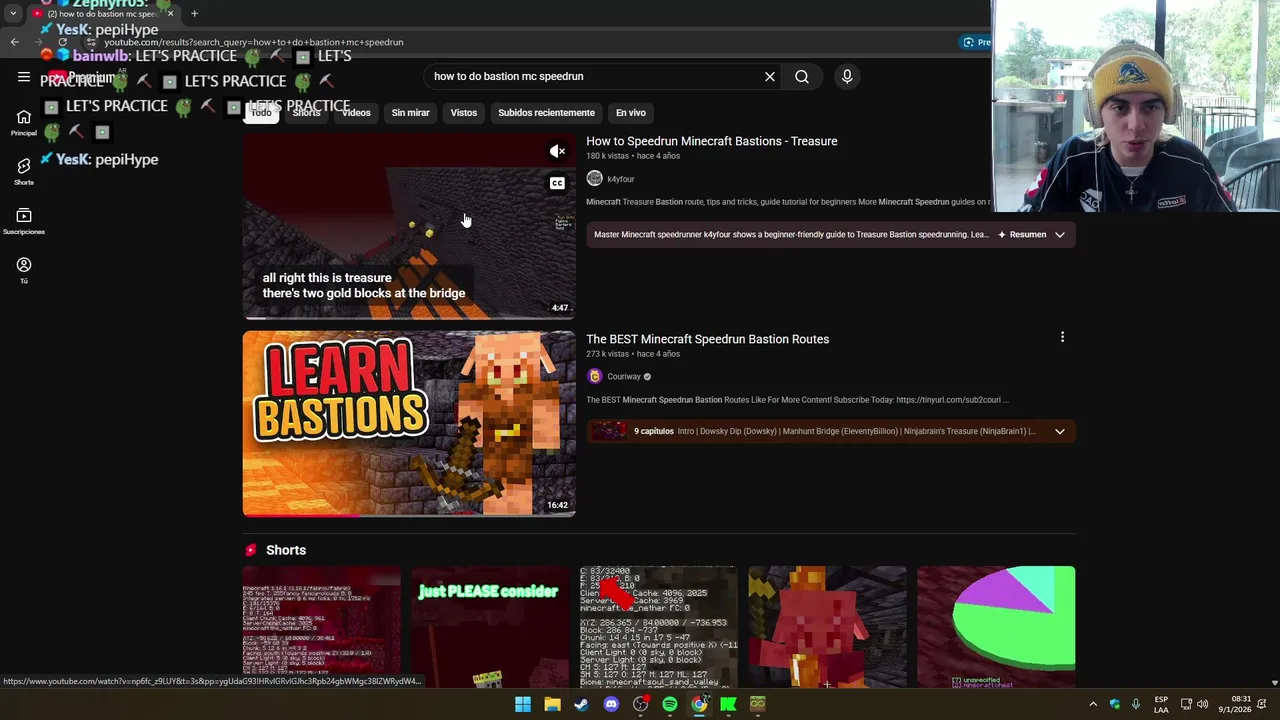Clear the search box with the X
The width and height of the screenshot is (1280, 720).
pos(770,77)
